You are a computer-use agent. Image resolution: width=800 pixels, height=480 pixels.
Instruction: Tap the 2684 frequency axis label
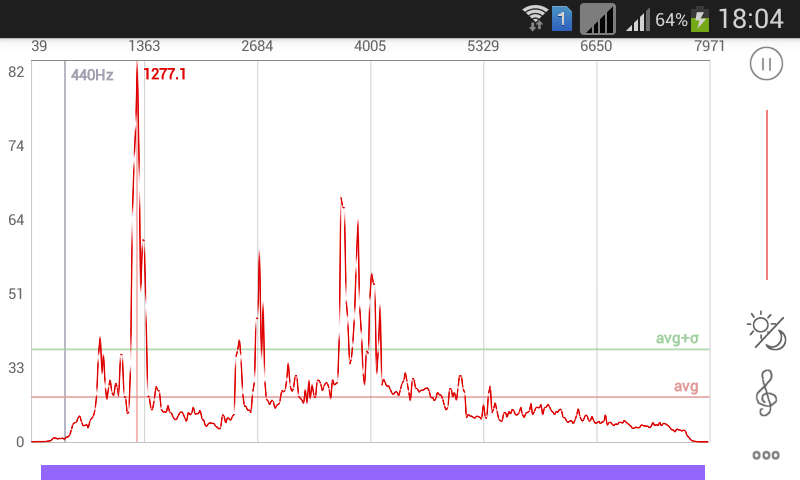257,46
